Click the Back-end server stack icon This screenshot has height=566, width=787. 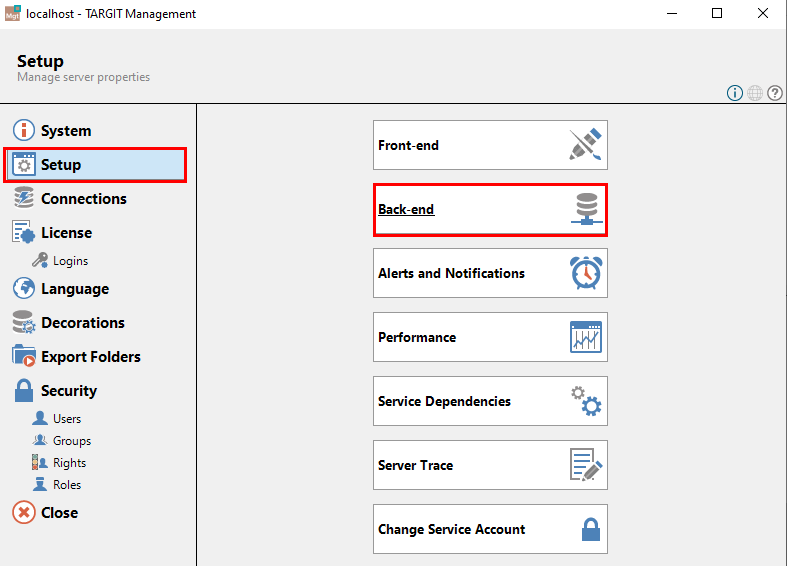[x=586, y=209]
